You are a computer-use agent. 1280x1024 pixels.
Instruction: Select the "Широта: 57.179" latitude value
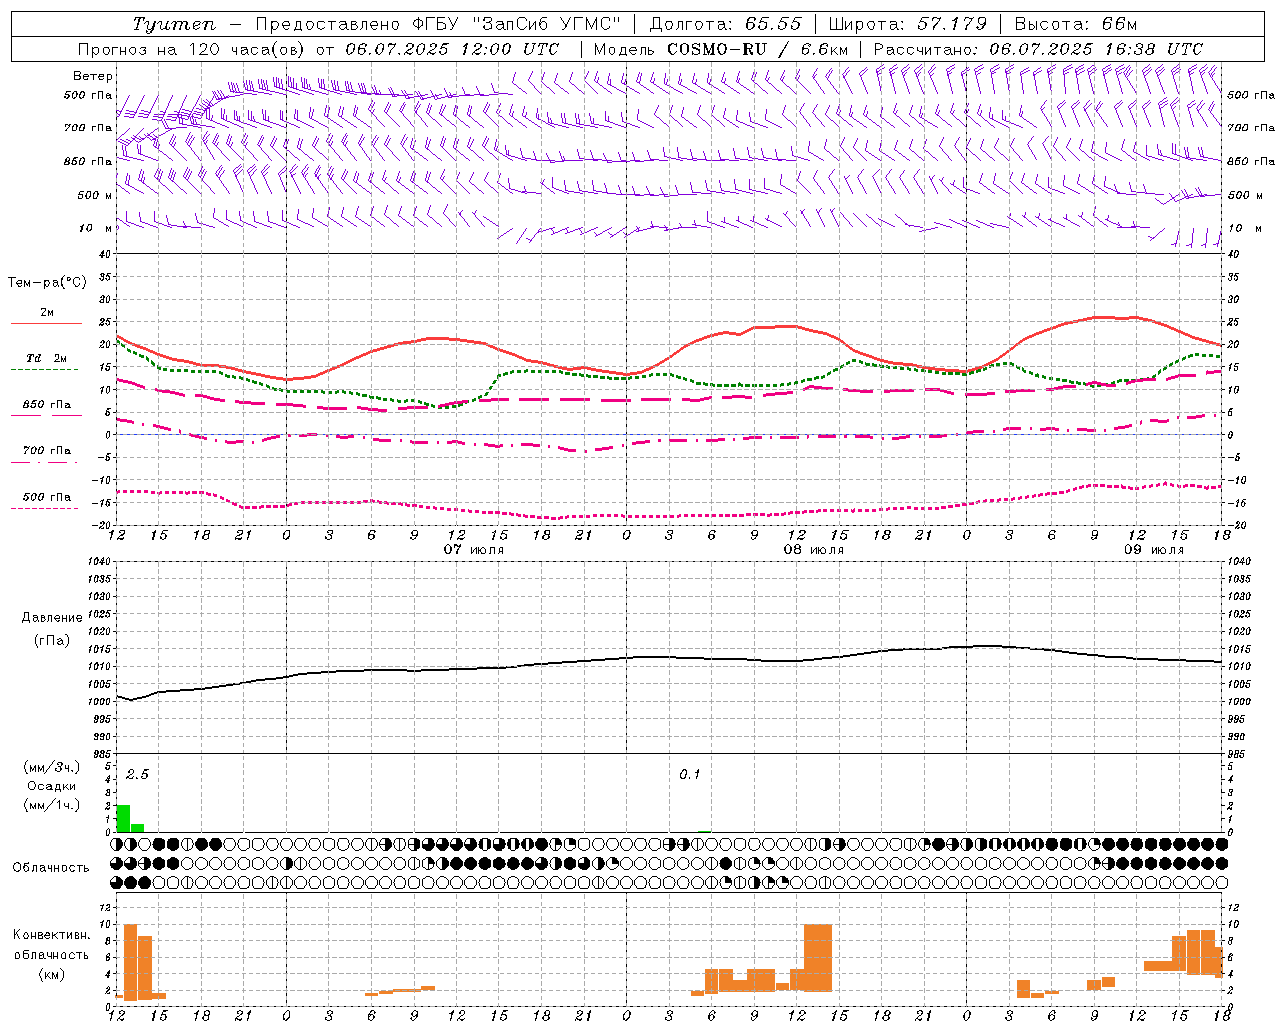pos(908,24)
